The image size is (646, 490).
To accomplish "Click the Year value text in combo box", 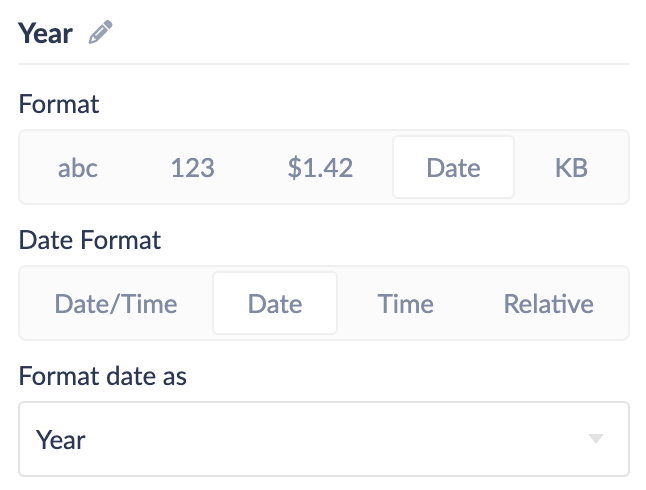I will click(61, 439).
